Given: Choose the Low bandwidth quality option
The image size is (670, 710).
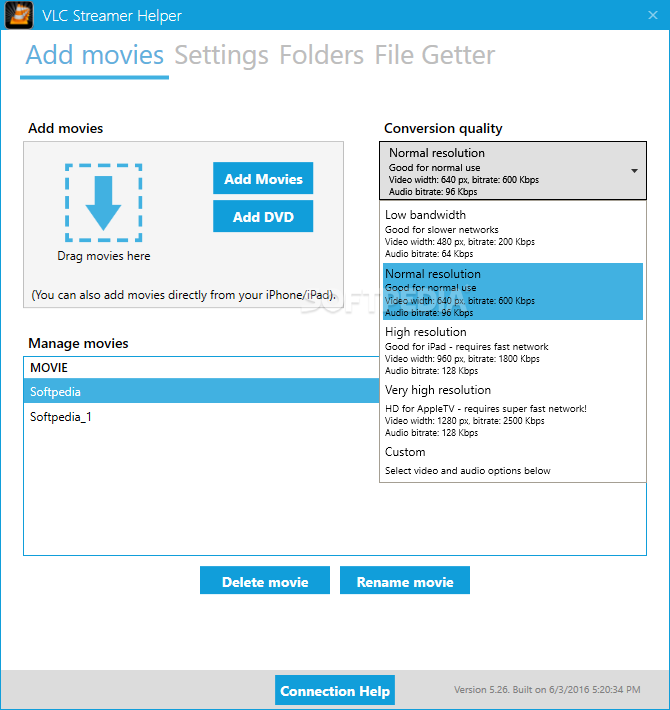Looking at the screenshot, I should click(512, 233).
